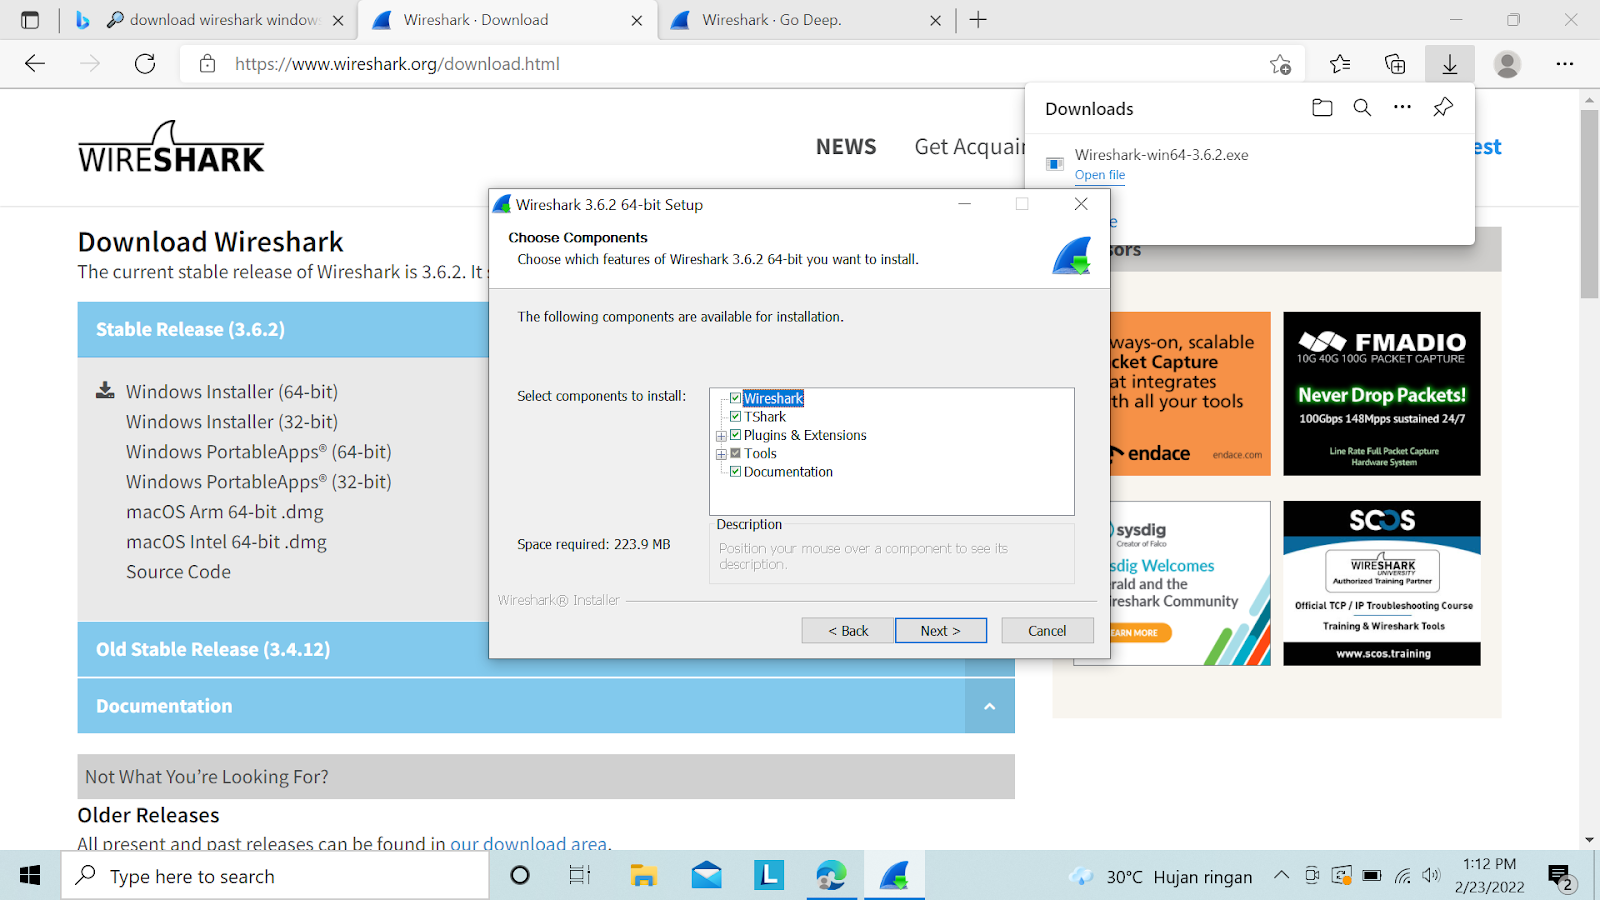Viewport: 1600px width, 900px height.
Task: Click the address bar URL
Action: click(397, 64)
